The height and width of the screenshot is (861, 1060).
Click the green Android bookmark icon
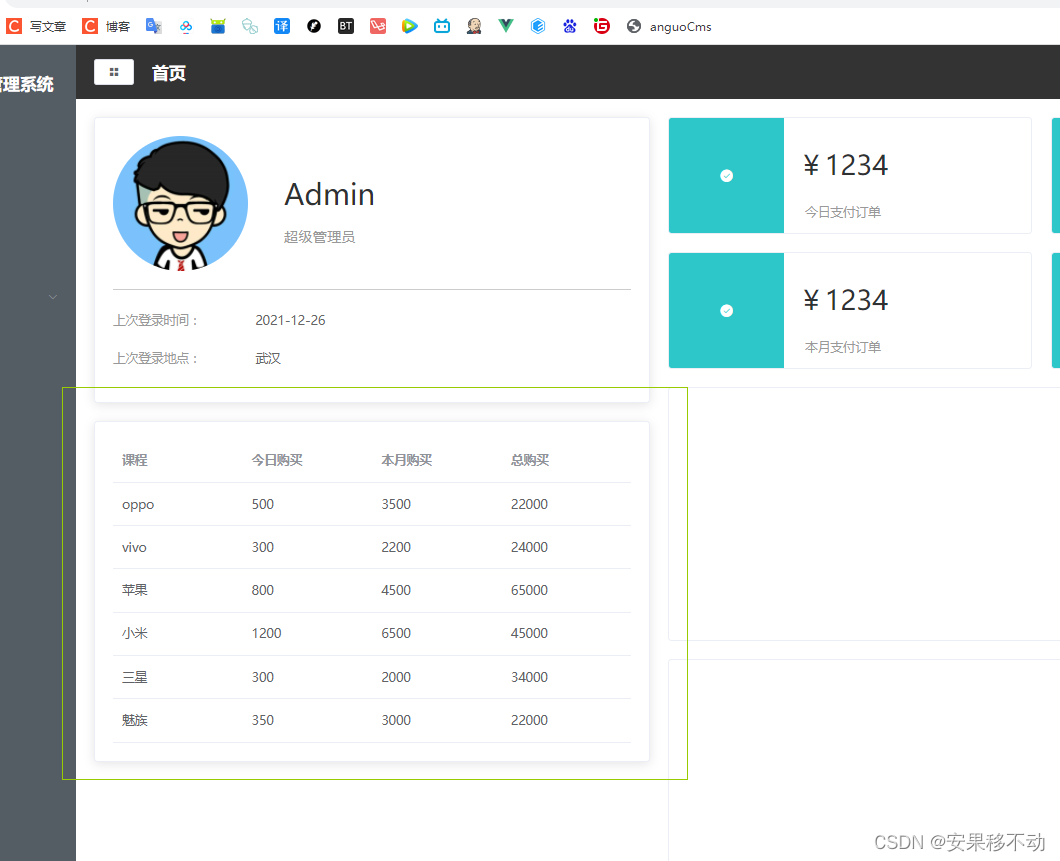[x=218, y=26]
